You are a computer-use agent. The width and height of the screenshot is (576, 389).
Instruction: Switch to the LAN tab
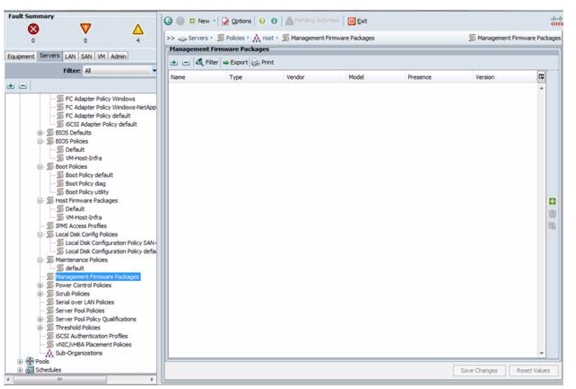70,56
